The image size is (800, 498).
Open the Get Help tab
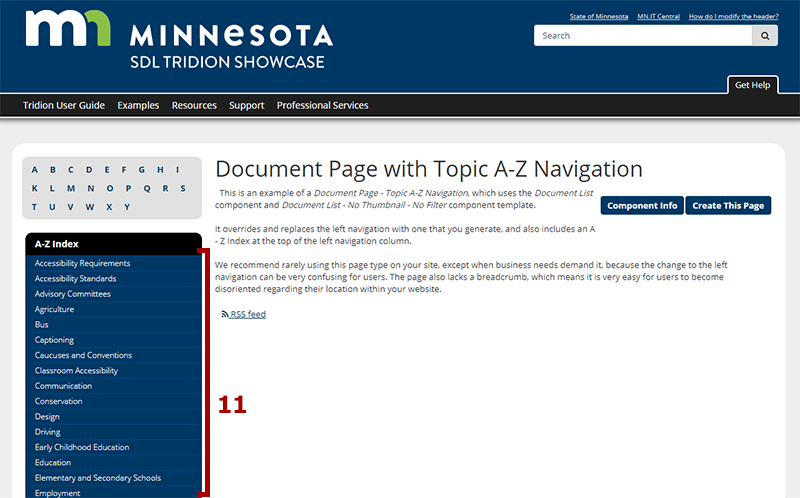pyautogui.click(x=752, y=85)
